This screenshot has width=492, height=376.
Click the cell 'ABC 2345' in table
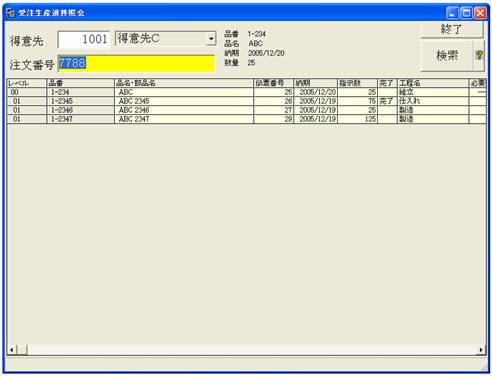coord(184,101)
